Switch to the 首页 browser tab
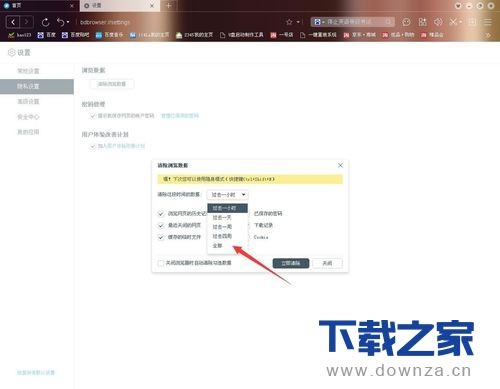This screenshot has height=389, width=500. click(x=38, y=6)
